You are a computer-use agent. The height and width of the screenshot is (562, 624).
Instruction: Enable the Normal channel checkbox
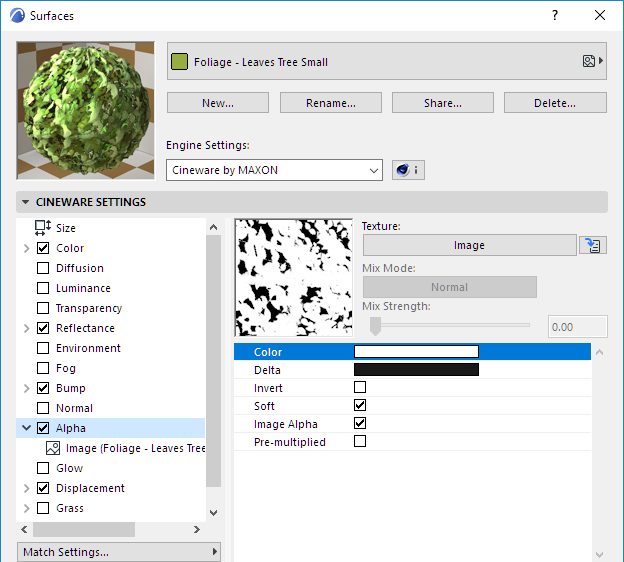pyautogui.click(x=43, y=408)
